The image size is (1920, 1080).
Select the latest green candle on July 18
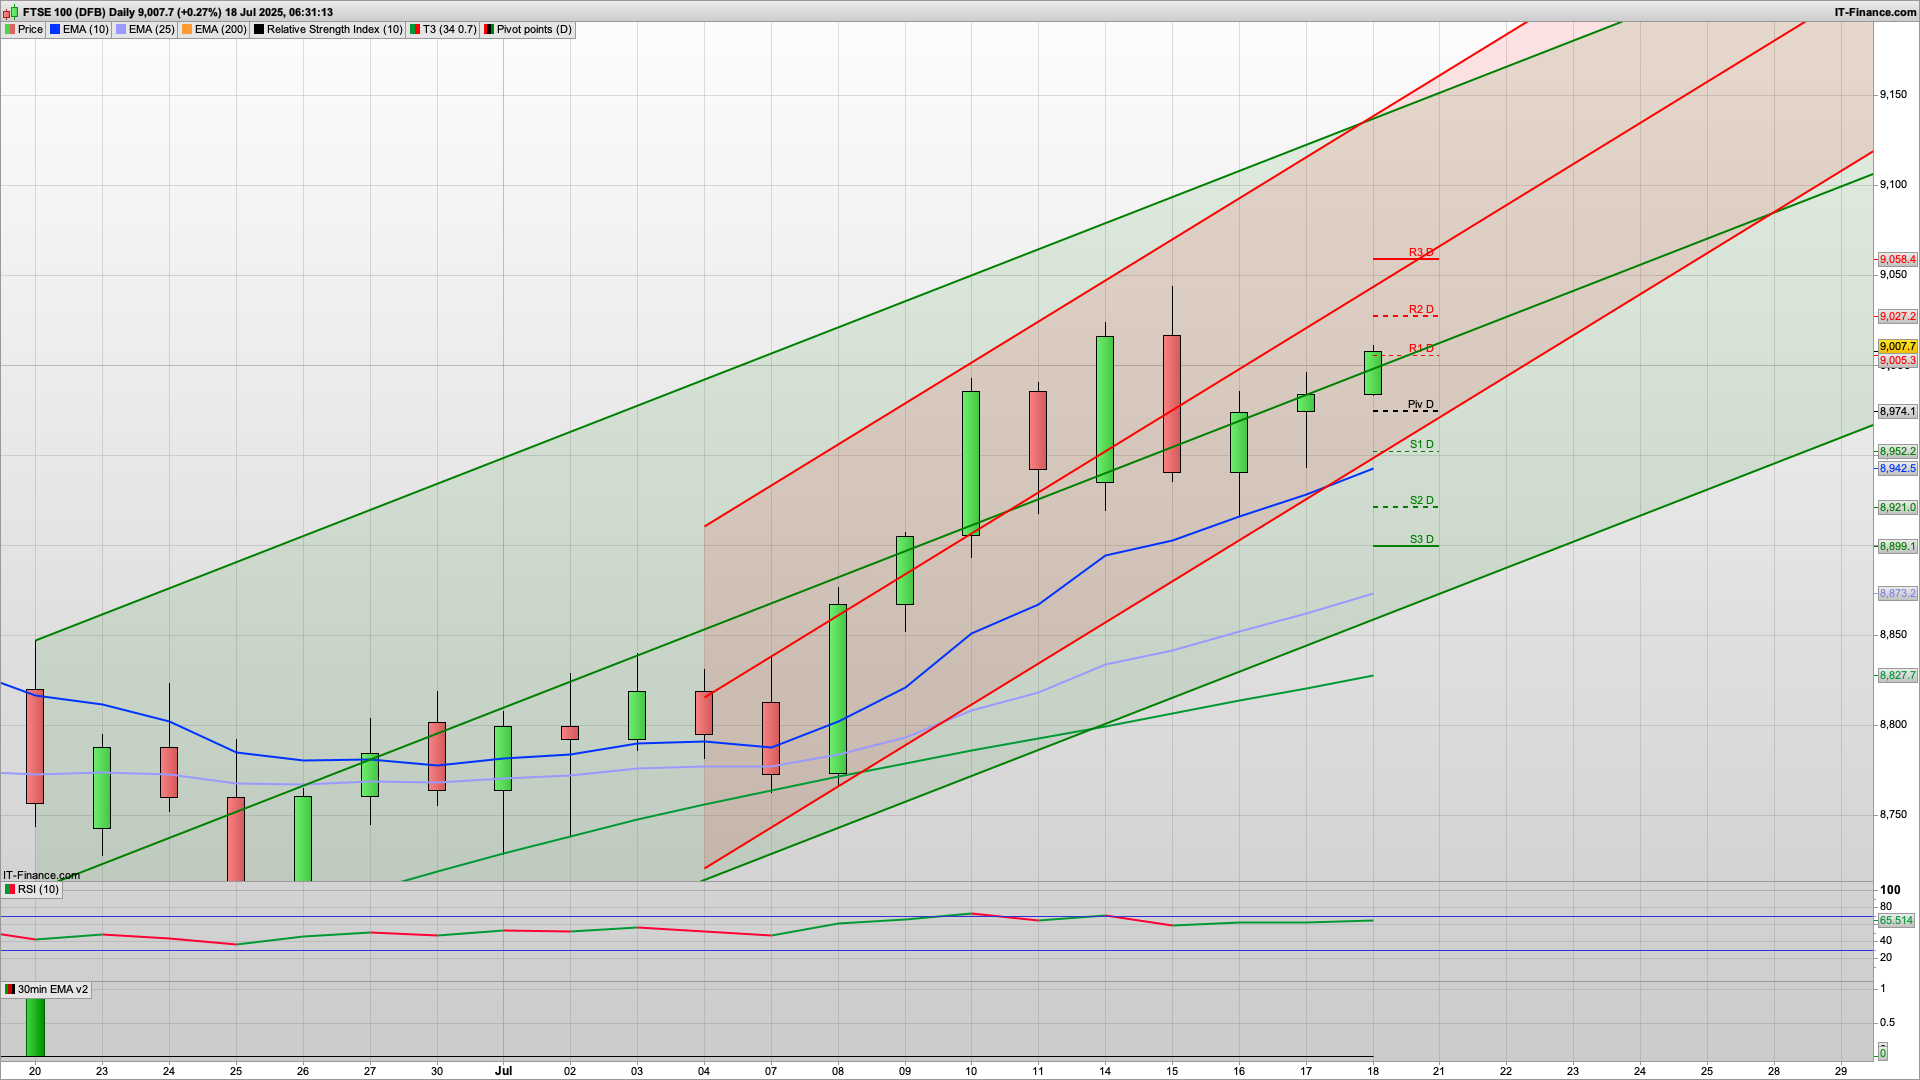tap(1373, 373)
